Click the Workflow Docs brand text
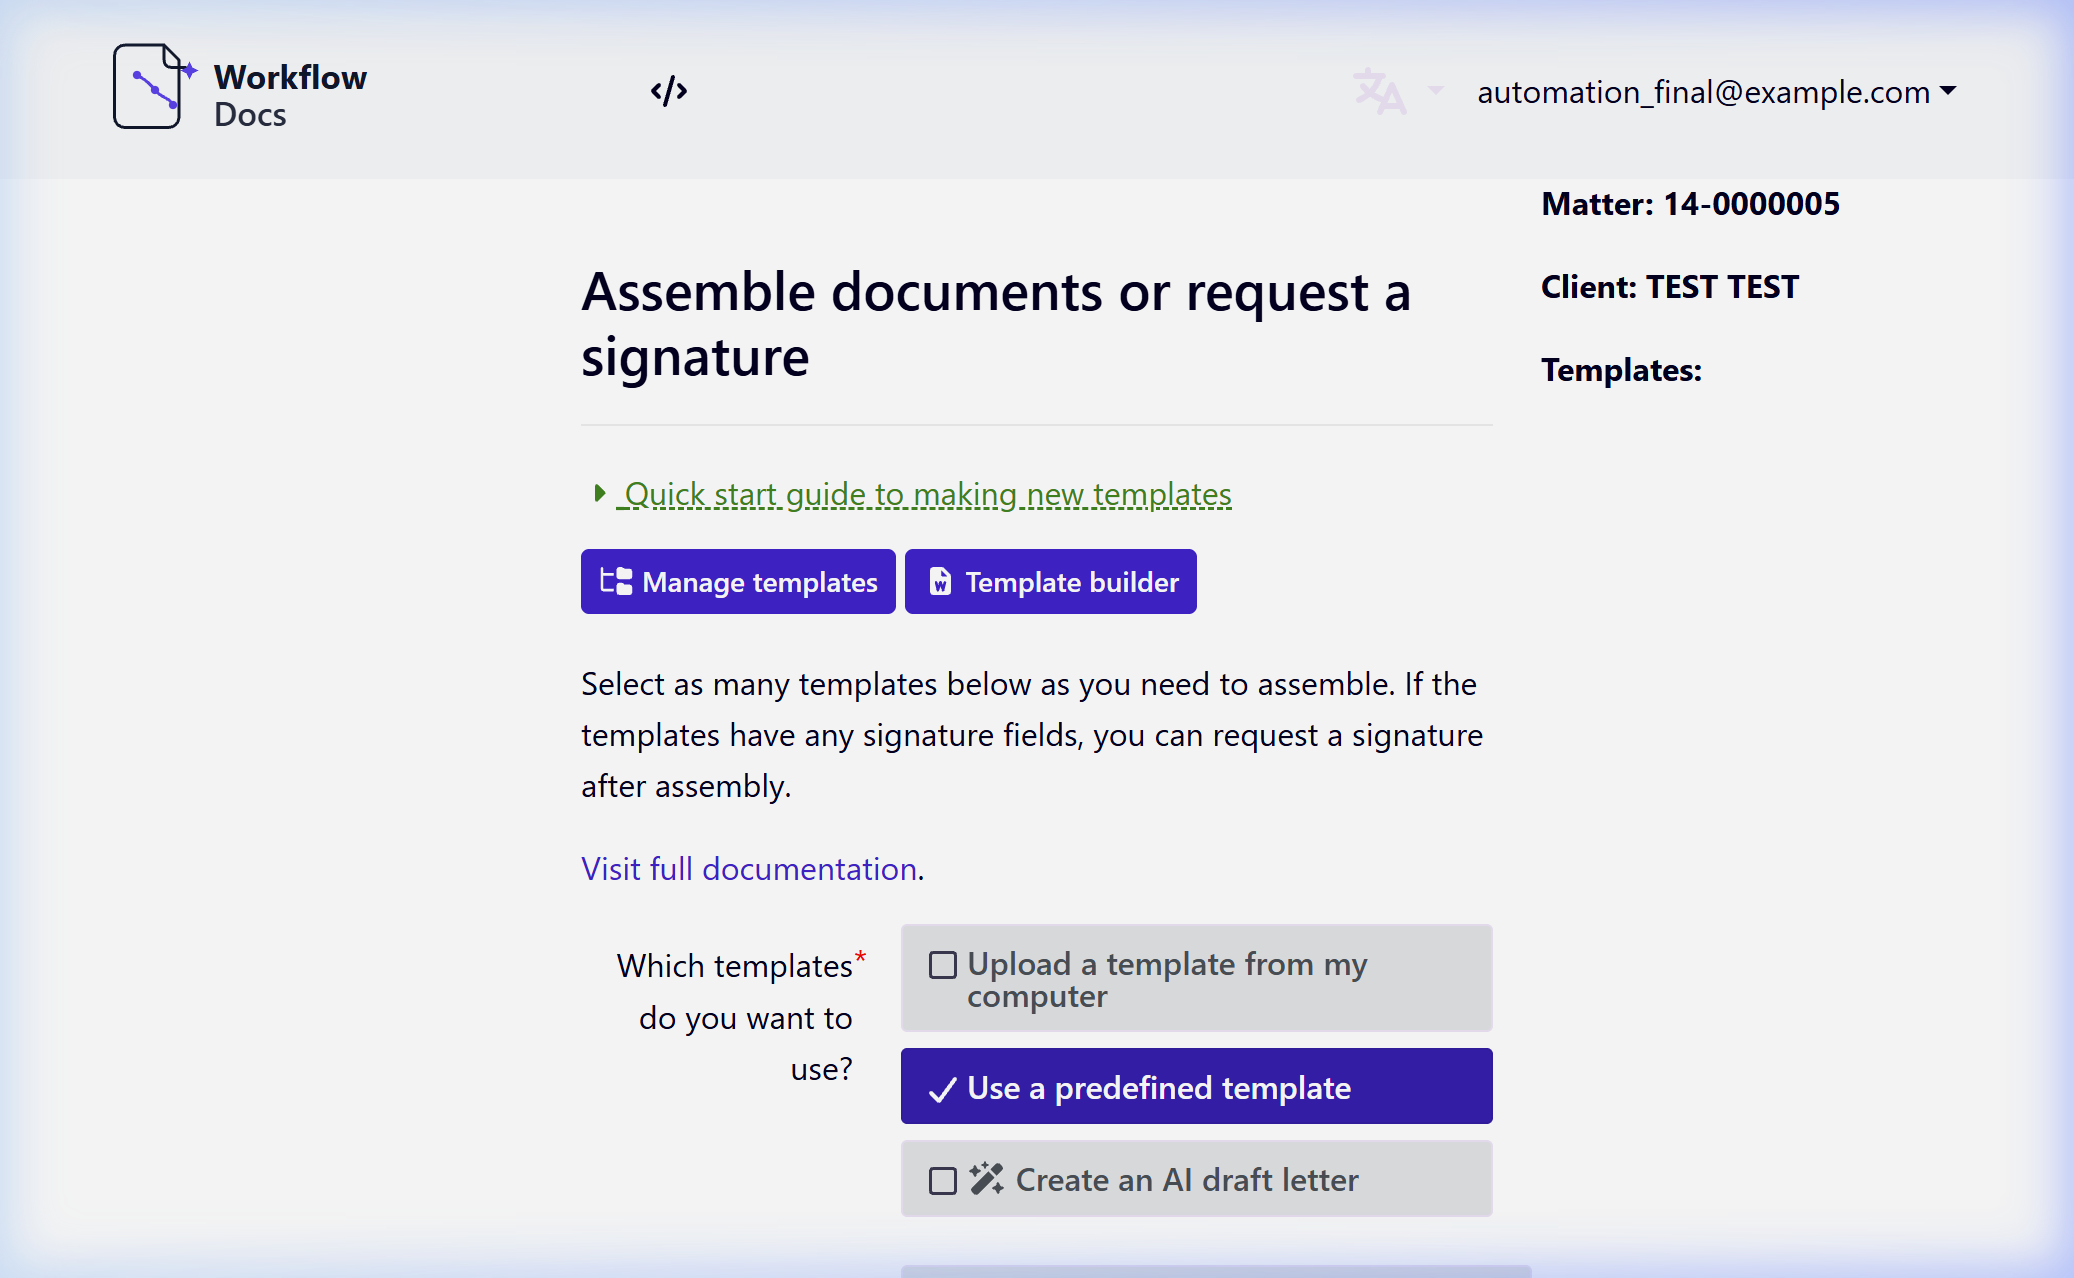 point(290,96)
